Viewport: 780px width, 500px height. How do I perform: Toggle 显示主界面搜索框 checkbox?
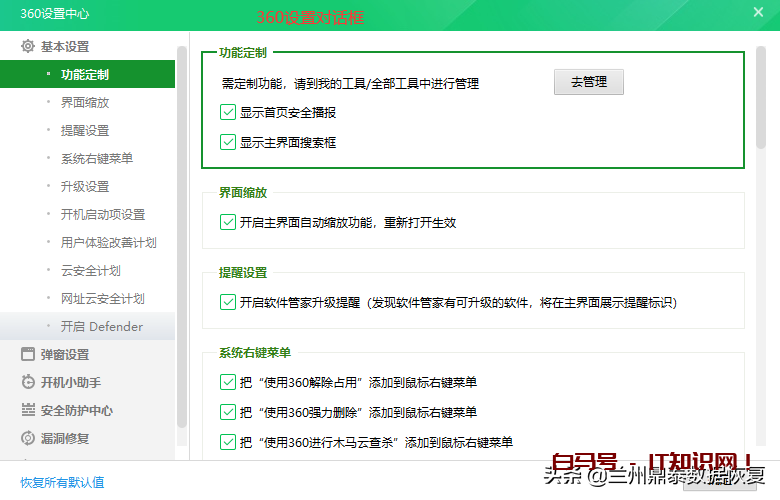228,142
